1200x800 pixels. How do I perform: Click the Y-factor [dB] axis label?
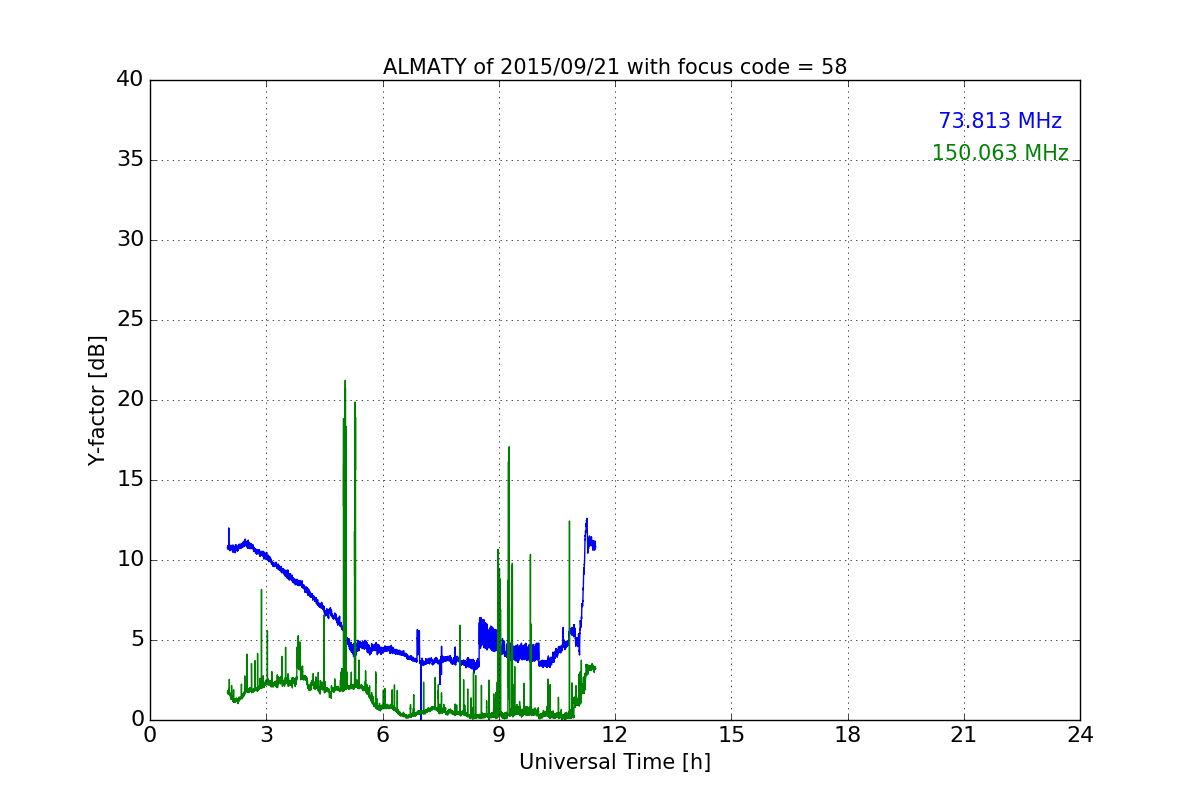[x=97, y=400]
